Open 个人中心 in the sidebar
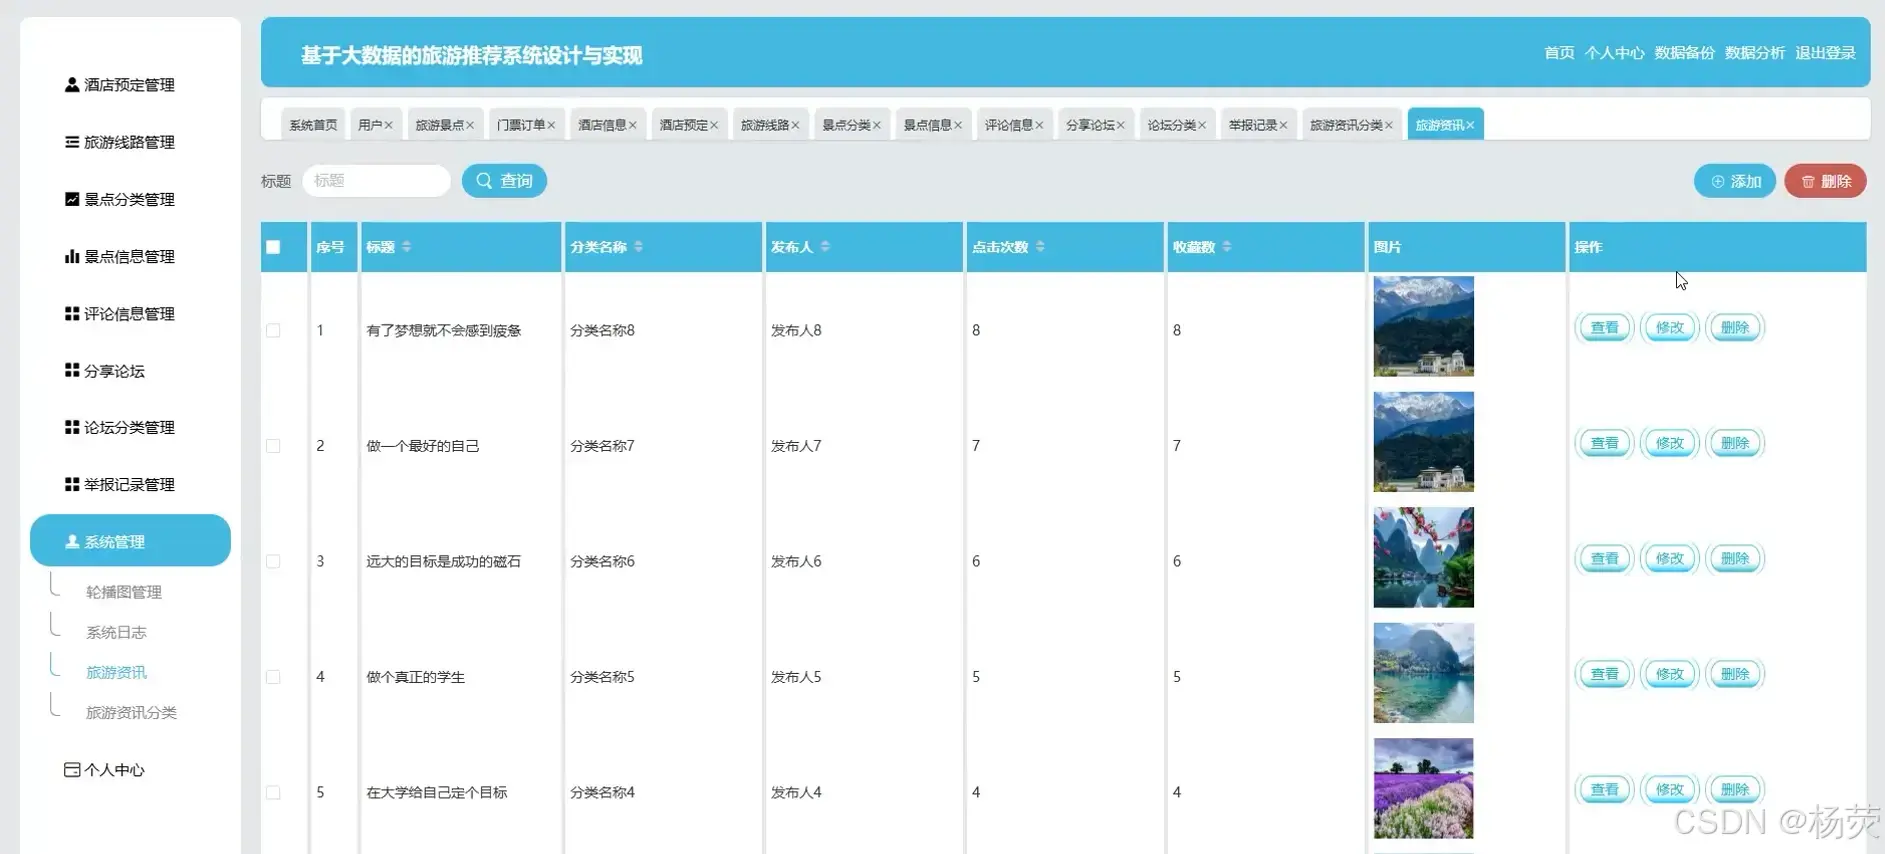Image resolution: width=1885 pixels, height=854 pixels. pyautogui.click(x=105, y=769)
